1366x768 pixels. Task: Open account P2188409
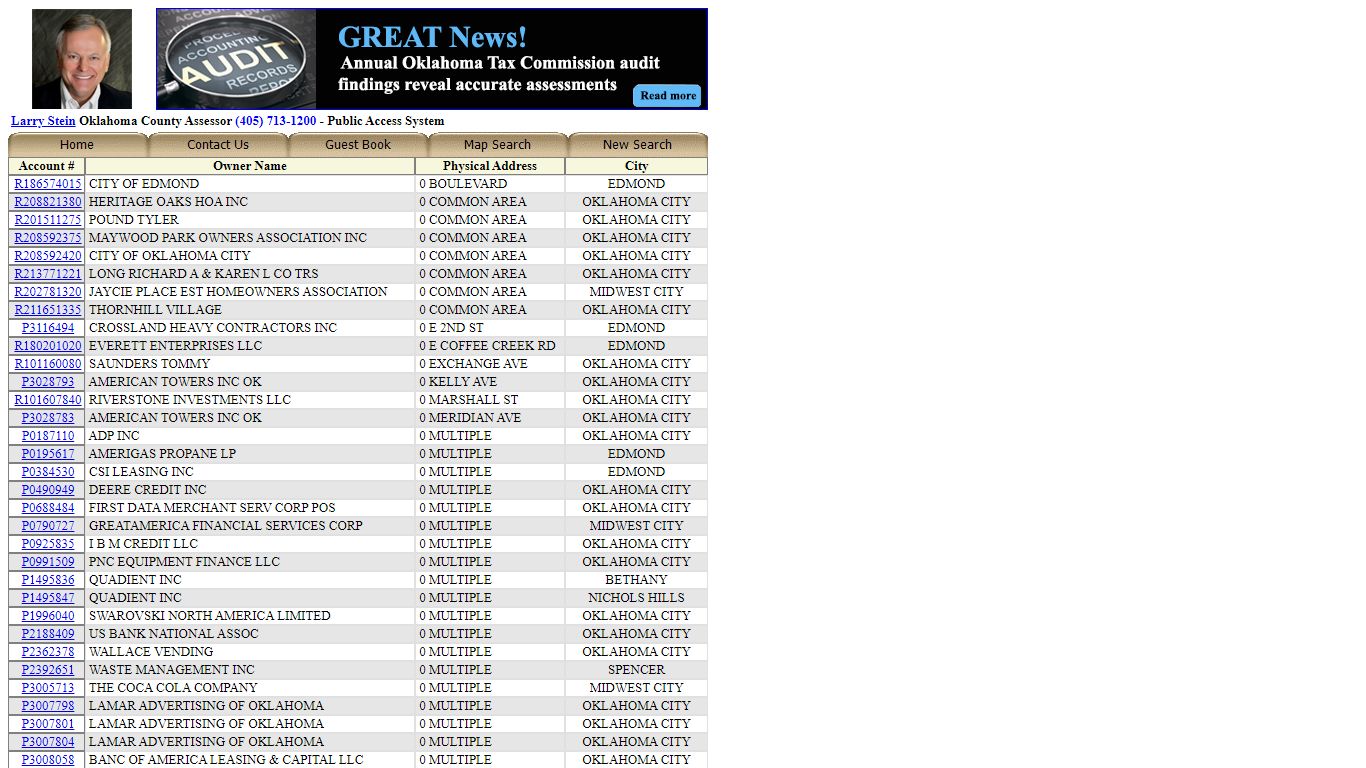pyautogui.click(x=48, y=634)
